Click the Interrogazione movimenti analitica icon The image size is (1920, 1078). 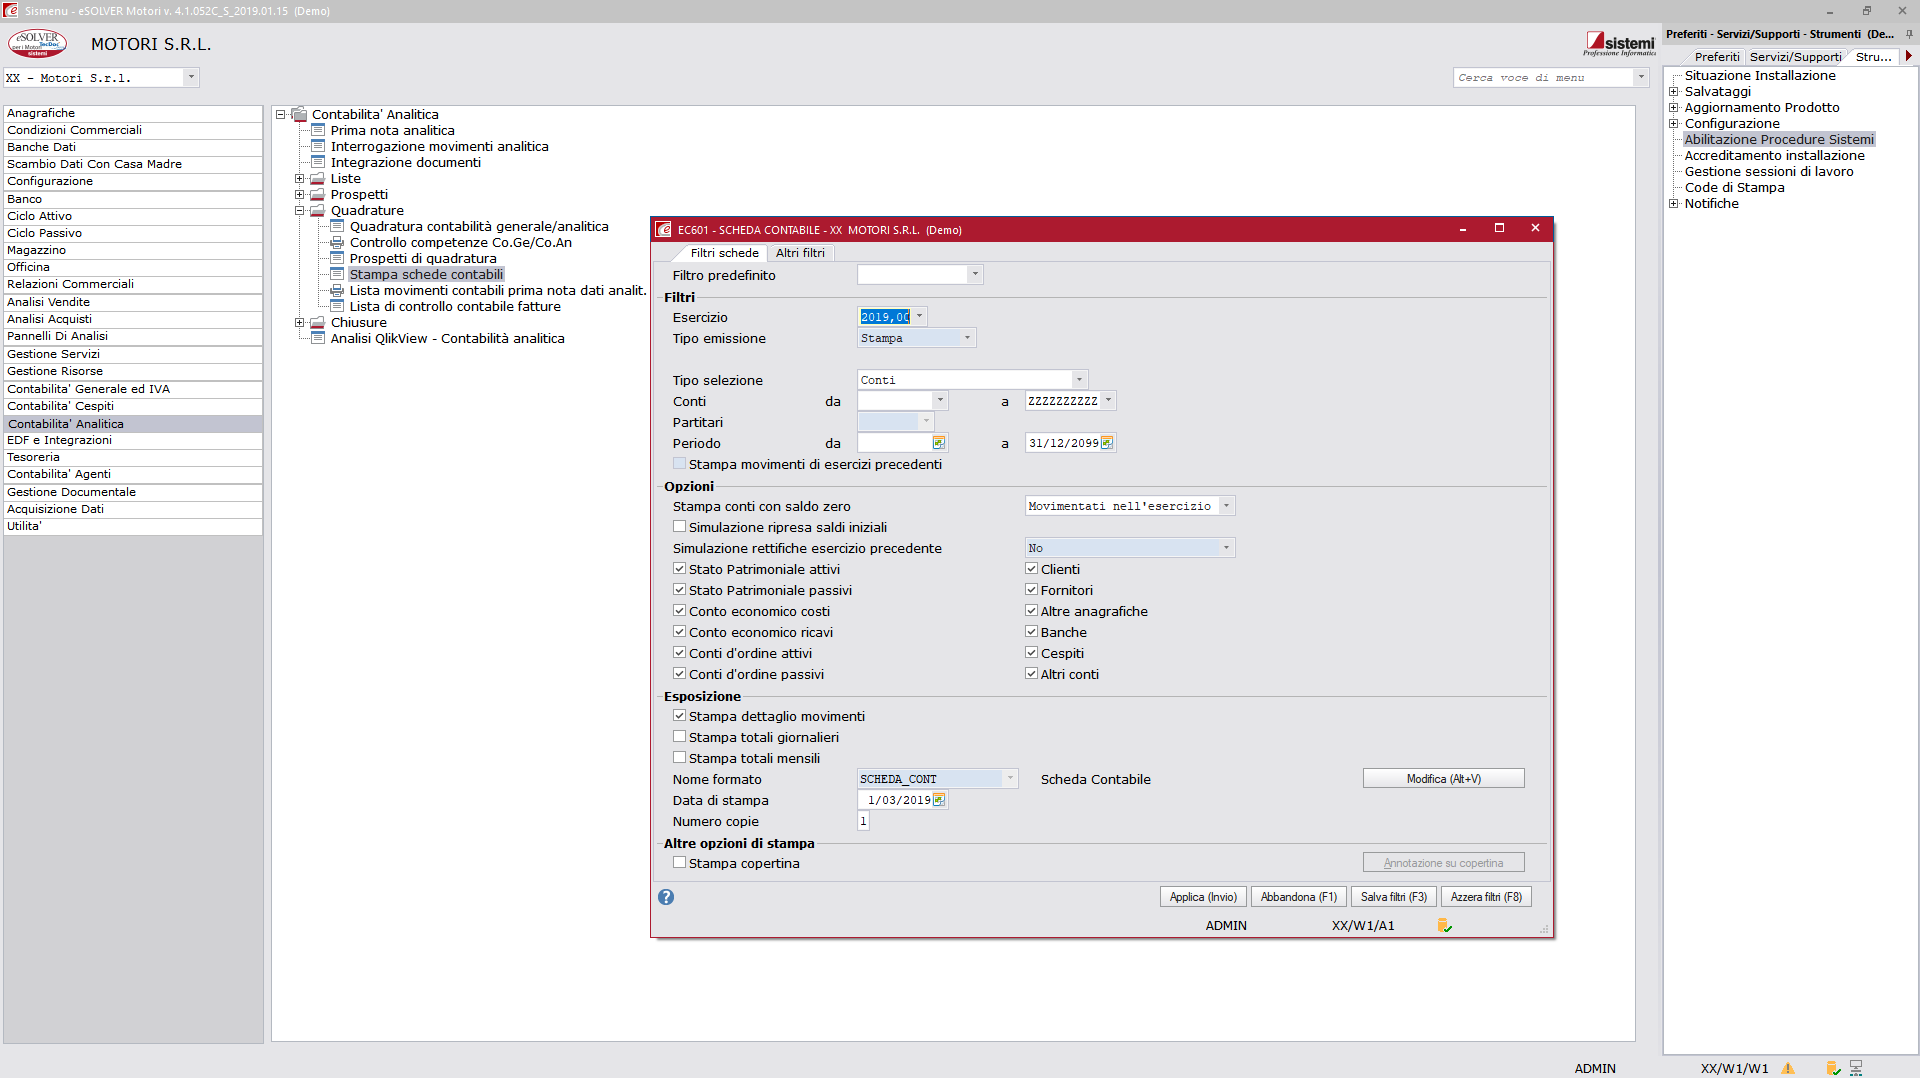pyautogui.click(x=318, y=146)
